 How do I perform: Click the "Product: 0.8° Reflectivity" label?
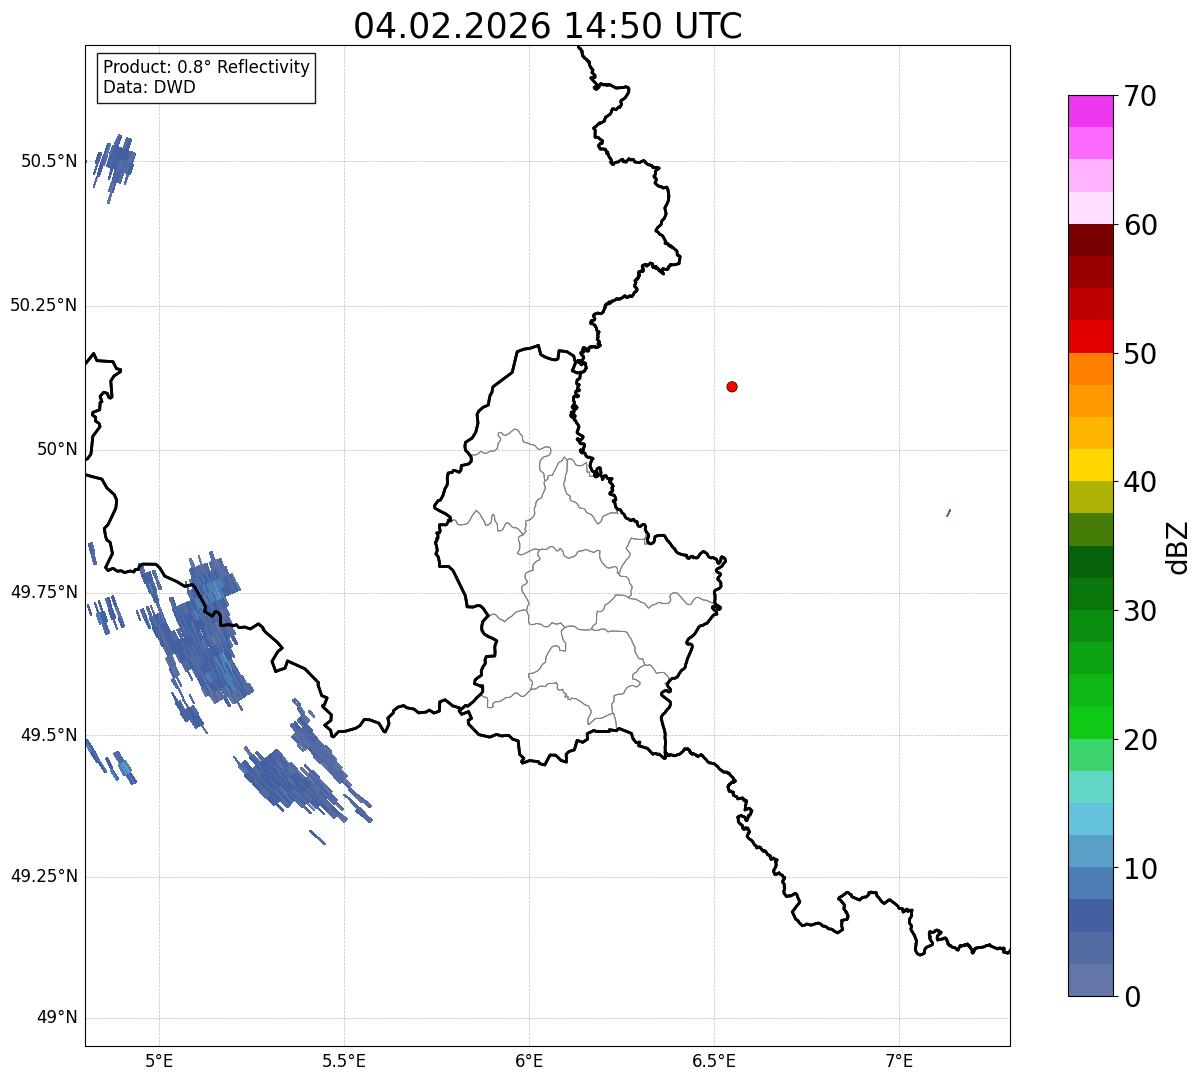pos(207,67)
